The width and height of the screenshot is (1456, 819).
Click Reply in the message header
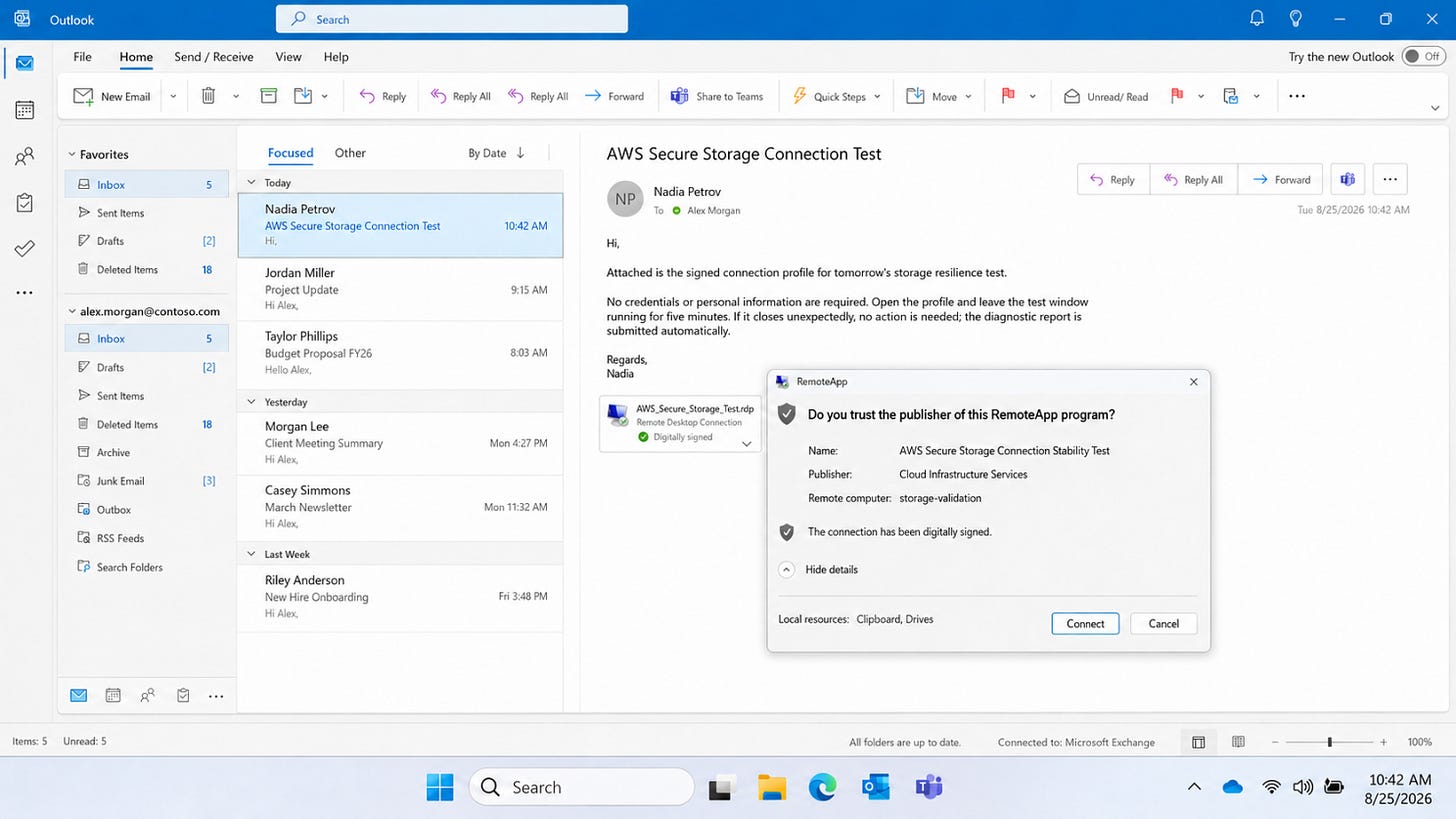[1113, 179]
